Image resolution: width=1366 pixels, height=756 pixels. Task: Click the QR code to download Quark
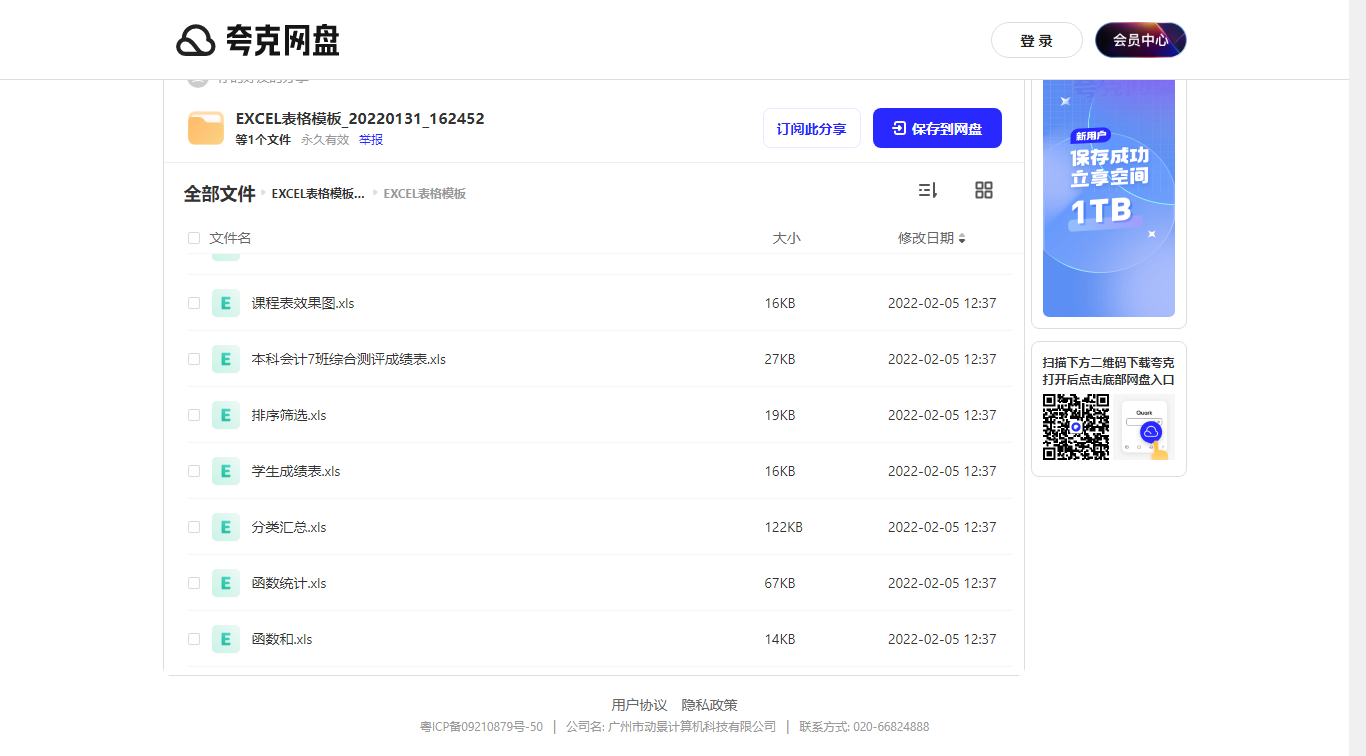pos(1075,427)
